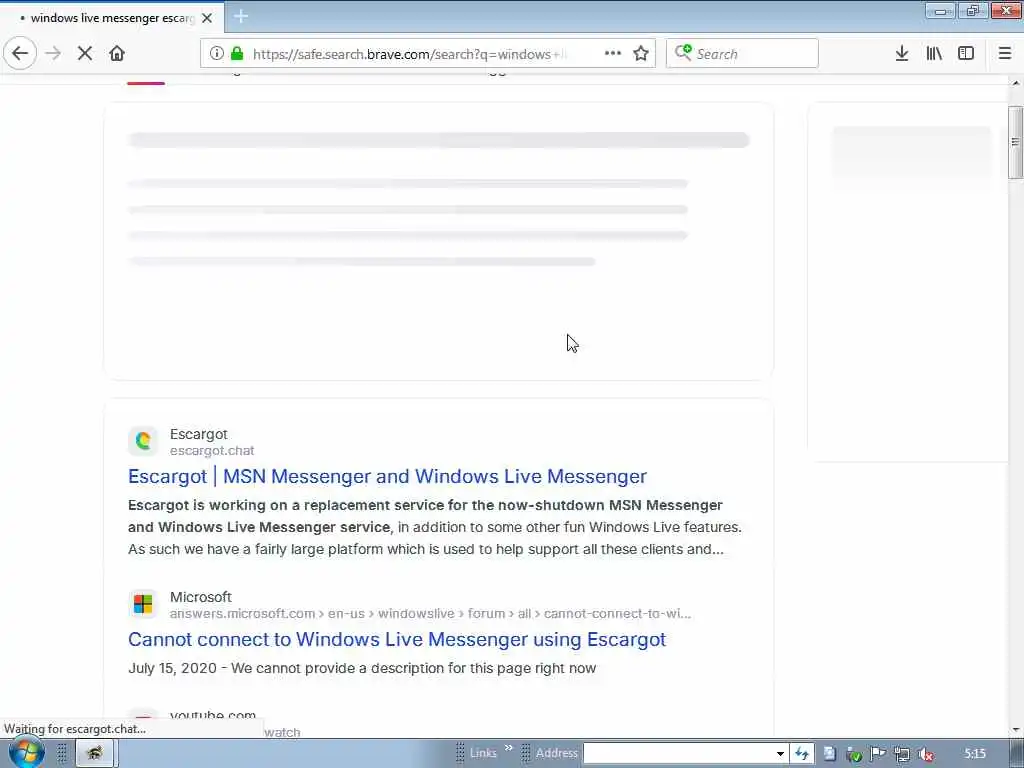This screenshot has height=768, width=1024.
Task: Open Escargot MSN Messenger result link
Action: point(387,476)
